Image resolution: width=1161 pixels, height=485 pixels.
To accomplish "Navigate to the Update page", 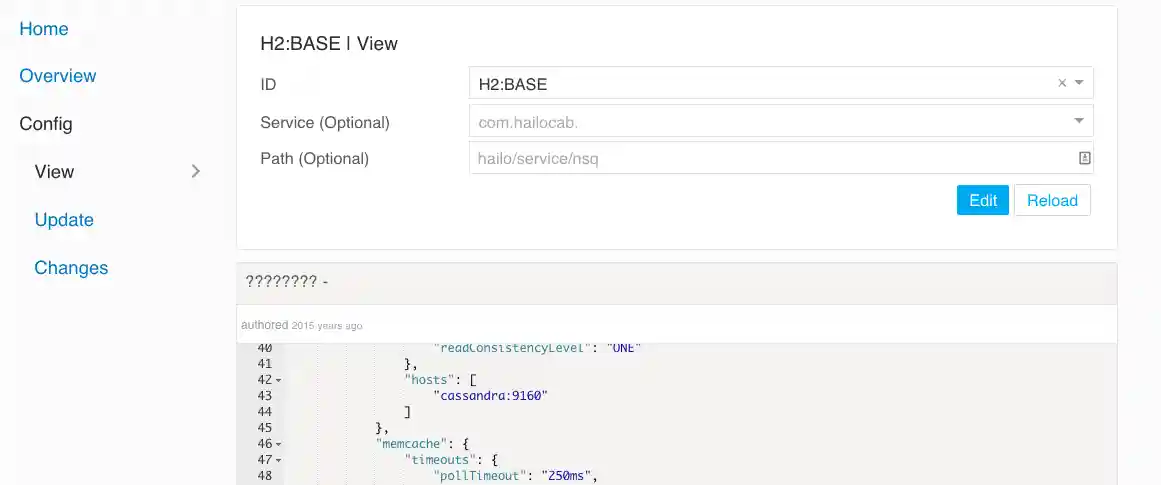I will (x=64, y=220).
